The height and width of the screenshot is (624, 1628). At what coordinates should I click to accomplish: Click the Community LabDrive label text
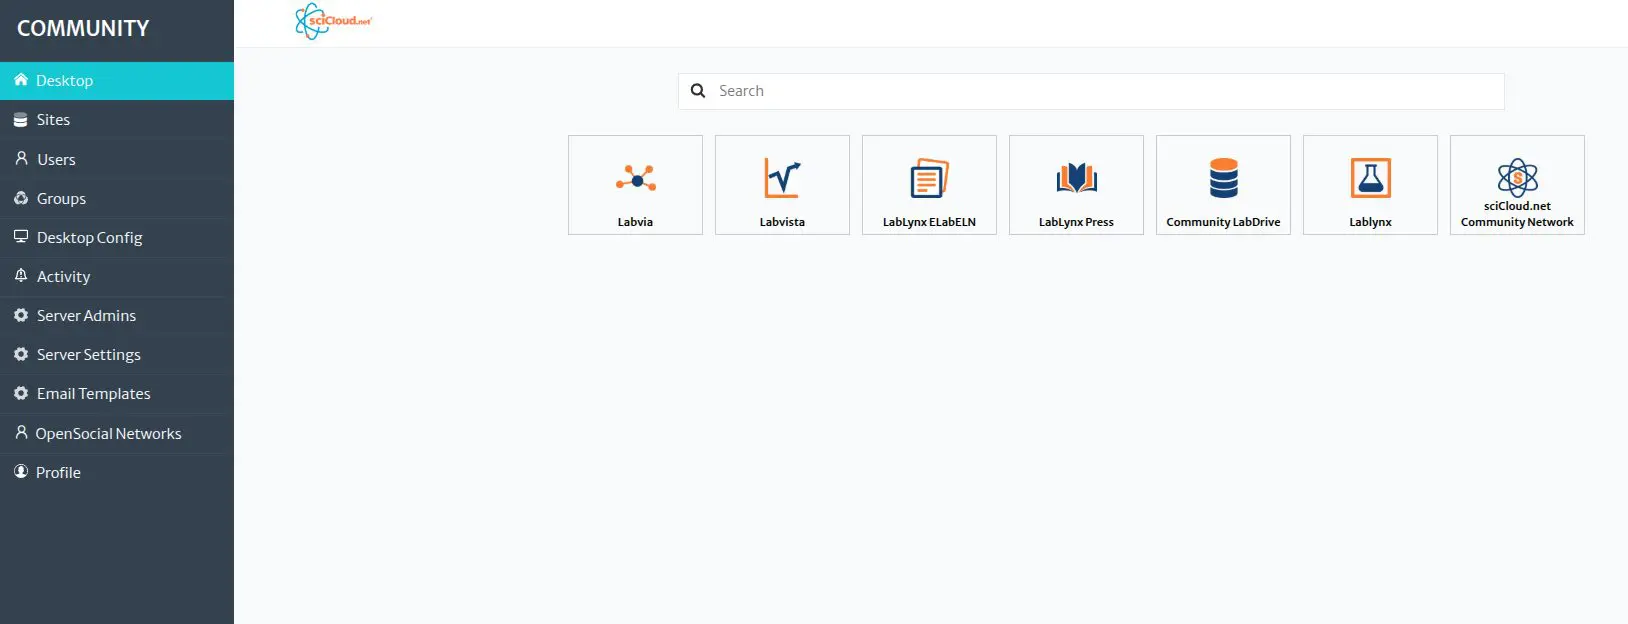pos(1223,222)
